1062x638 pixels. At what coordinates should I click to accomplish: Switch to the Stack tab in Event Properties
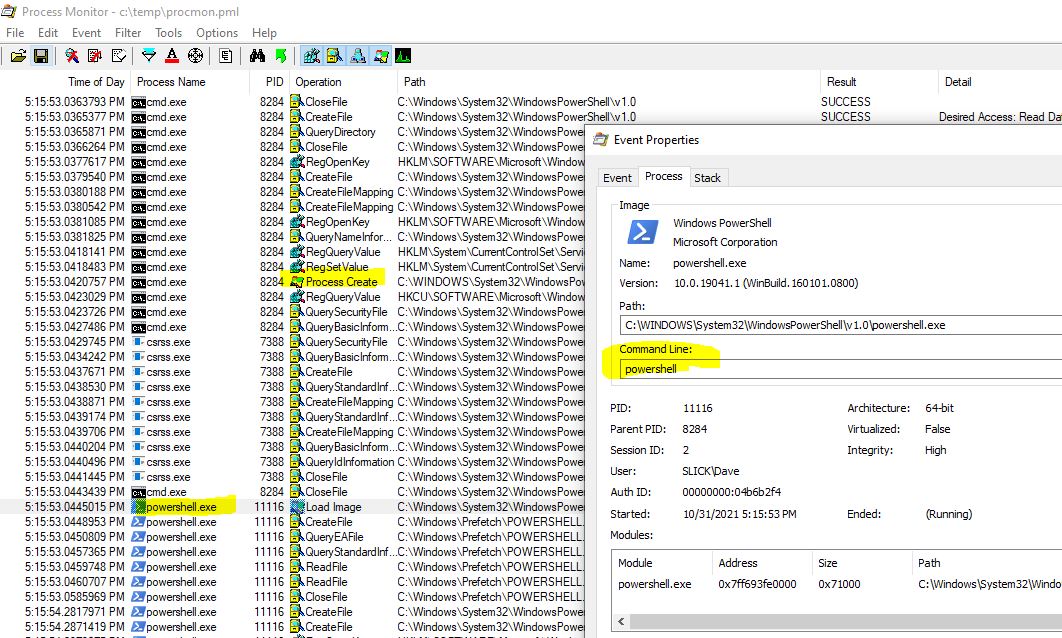707,177
